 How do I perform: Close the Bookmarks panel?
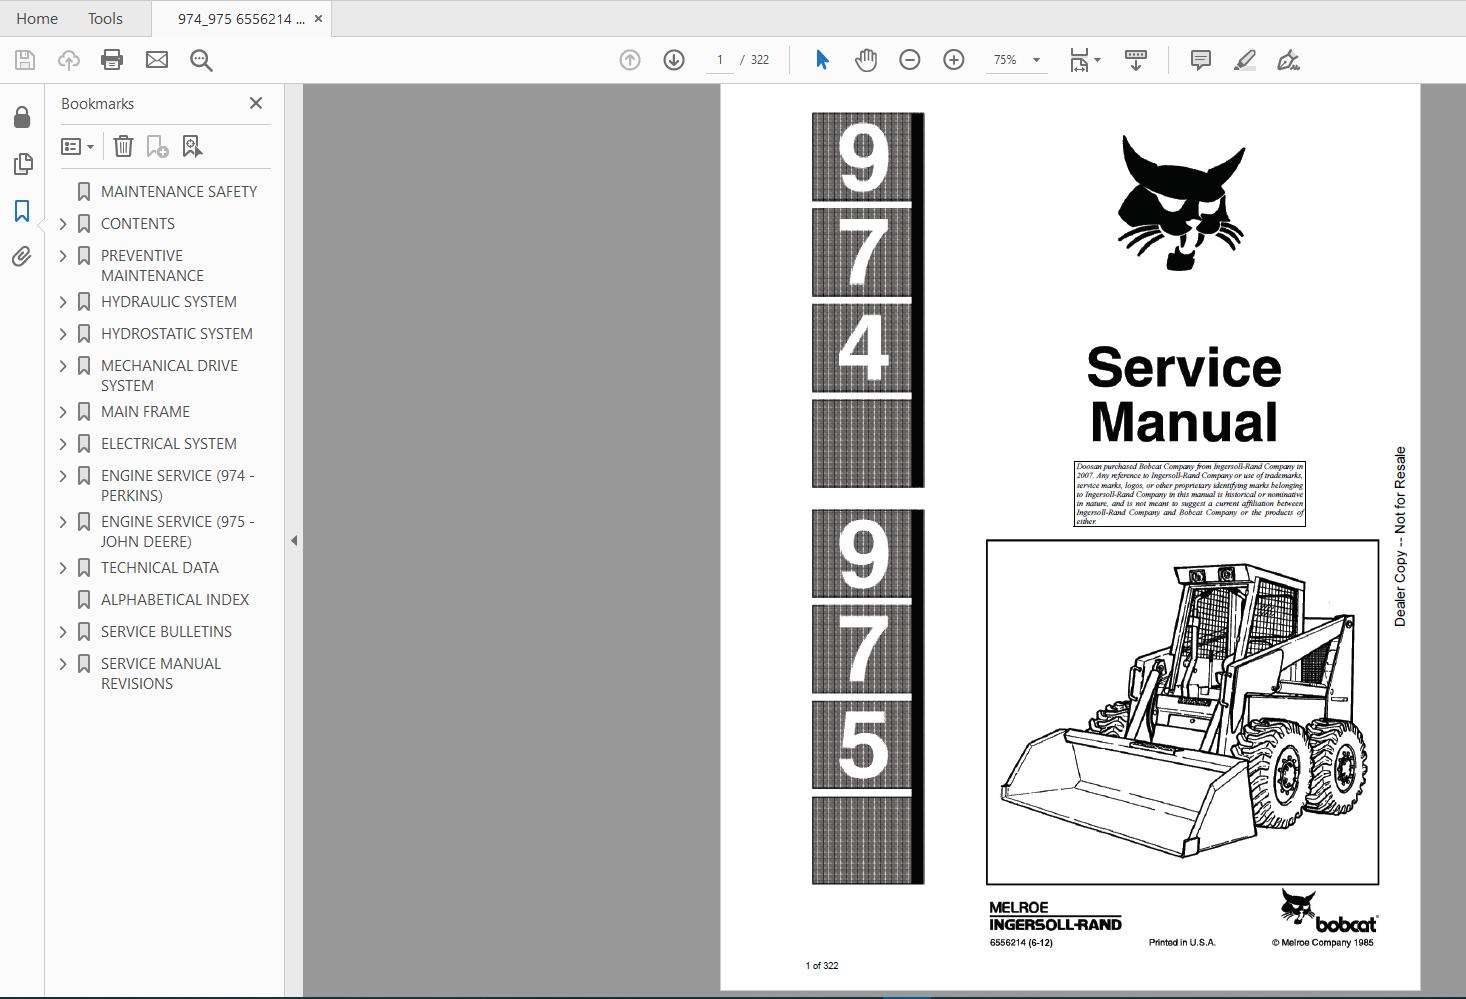pyautogui.click(x=256, y=103)
